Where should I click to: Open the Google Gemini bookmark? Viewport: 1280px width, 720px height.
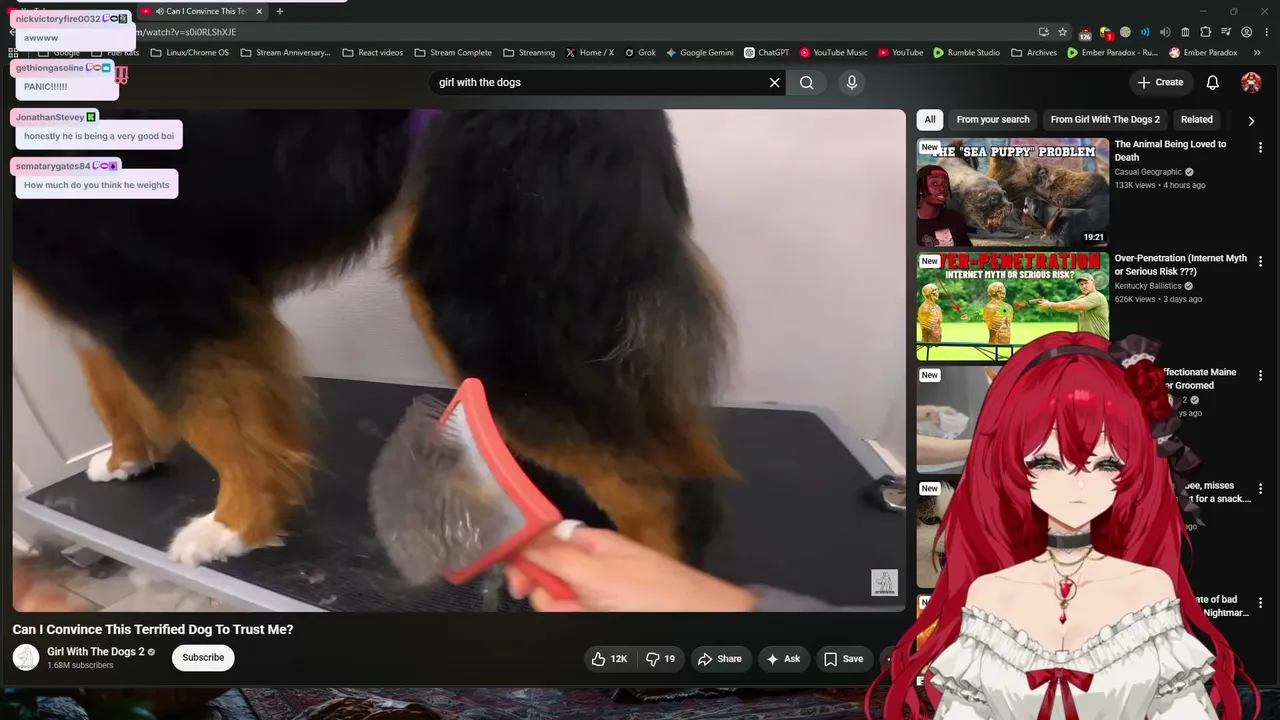(700, 53)
